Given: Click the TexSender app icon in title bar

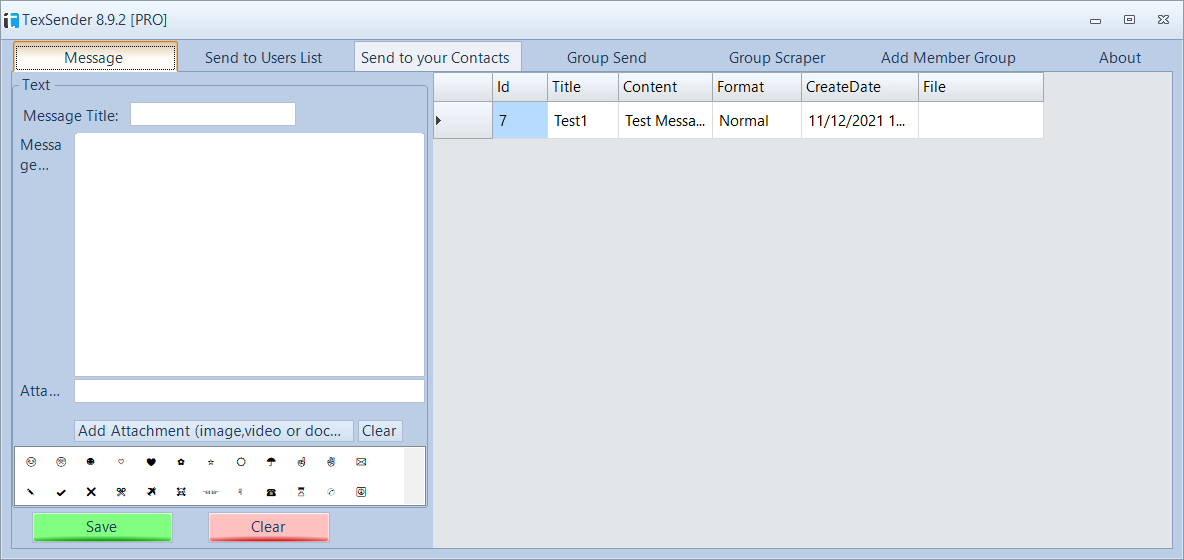Looking at the screenshot, I should tap(11, 20).
